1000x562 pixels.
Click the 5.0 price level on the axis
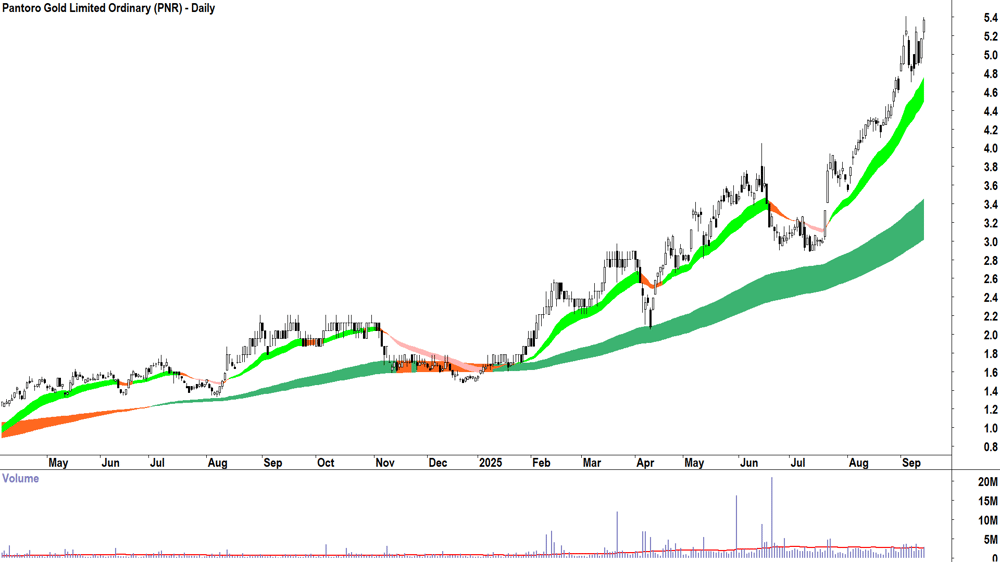[x=990, y=55]
